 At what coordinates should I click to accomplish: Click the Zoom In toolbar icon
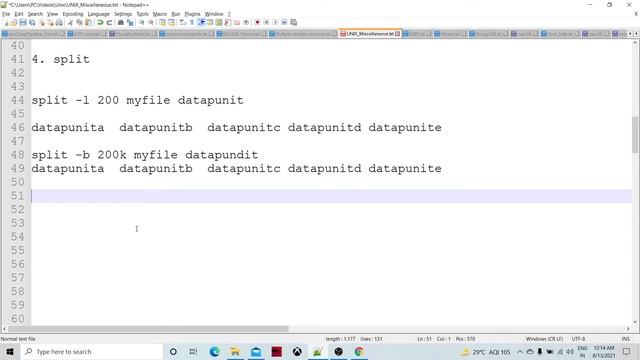pos(141,22)
